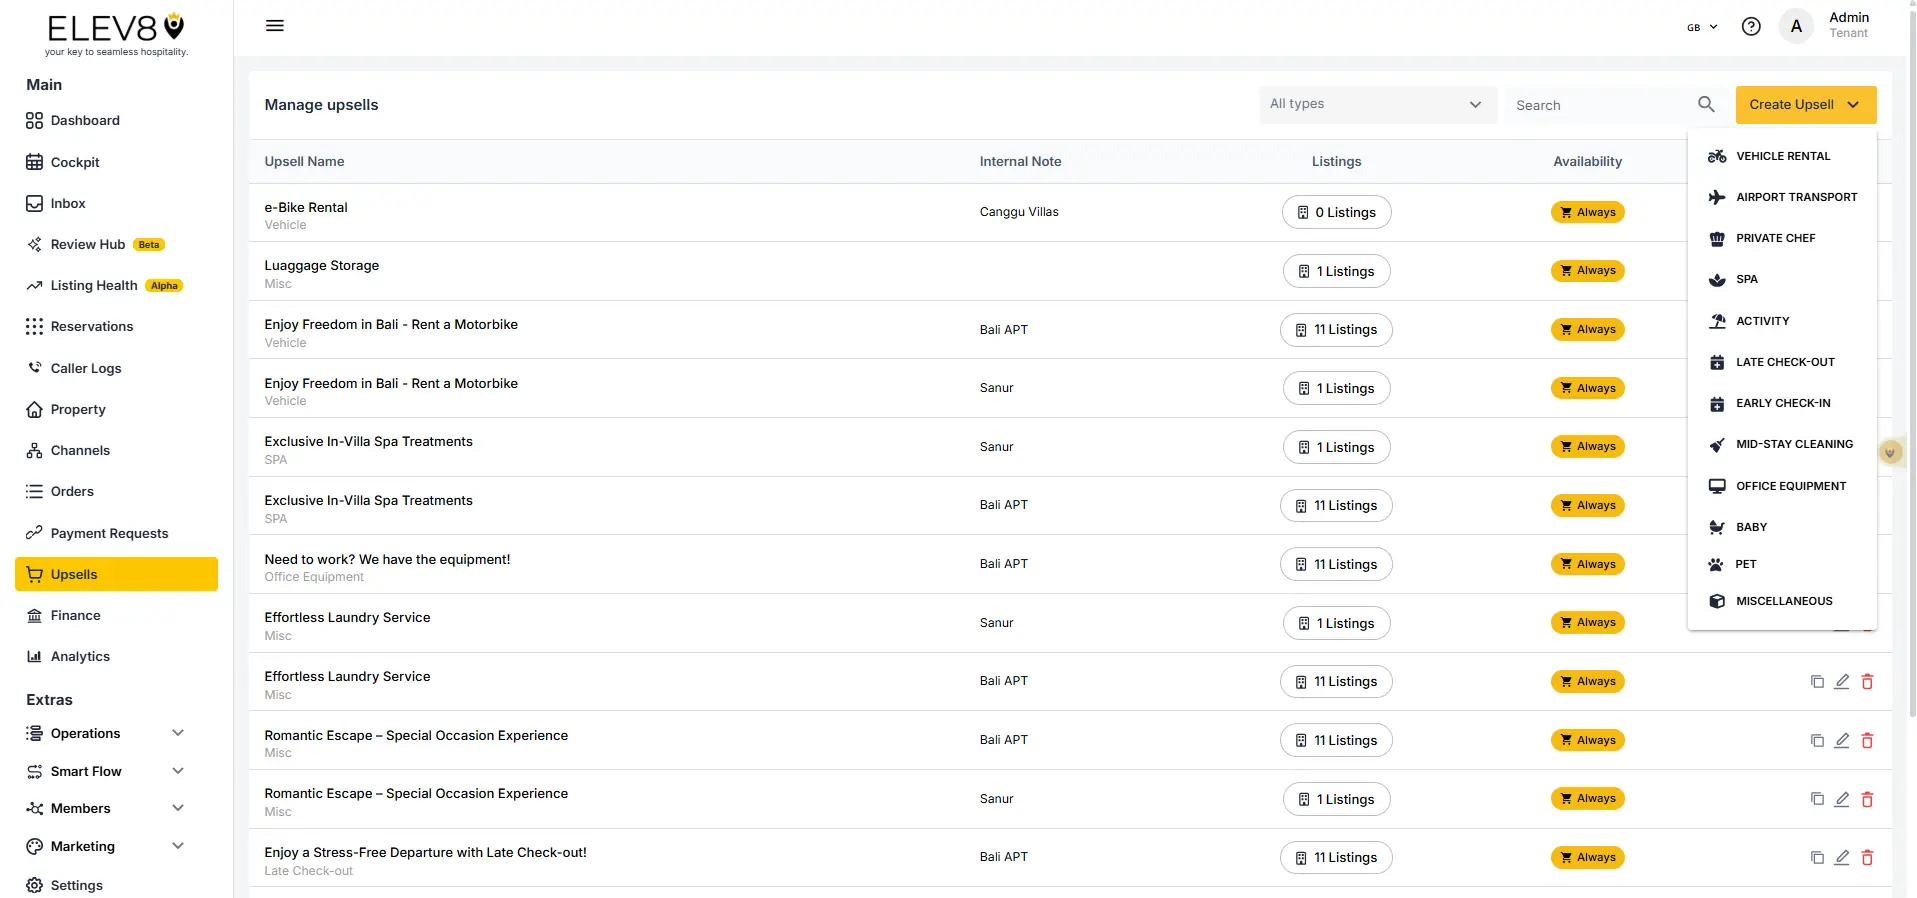Go to Payment Requests page
Screen dimensions: 1917x898
click(x=117, y=533)
